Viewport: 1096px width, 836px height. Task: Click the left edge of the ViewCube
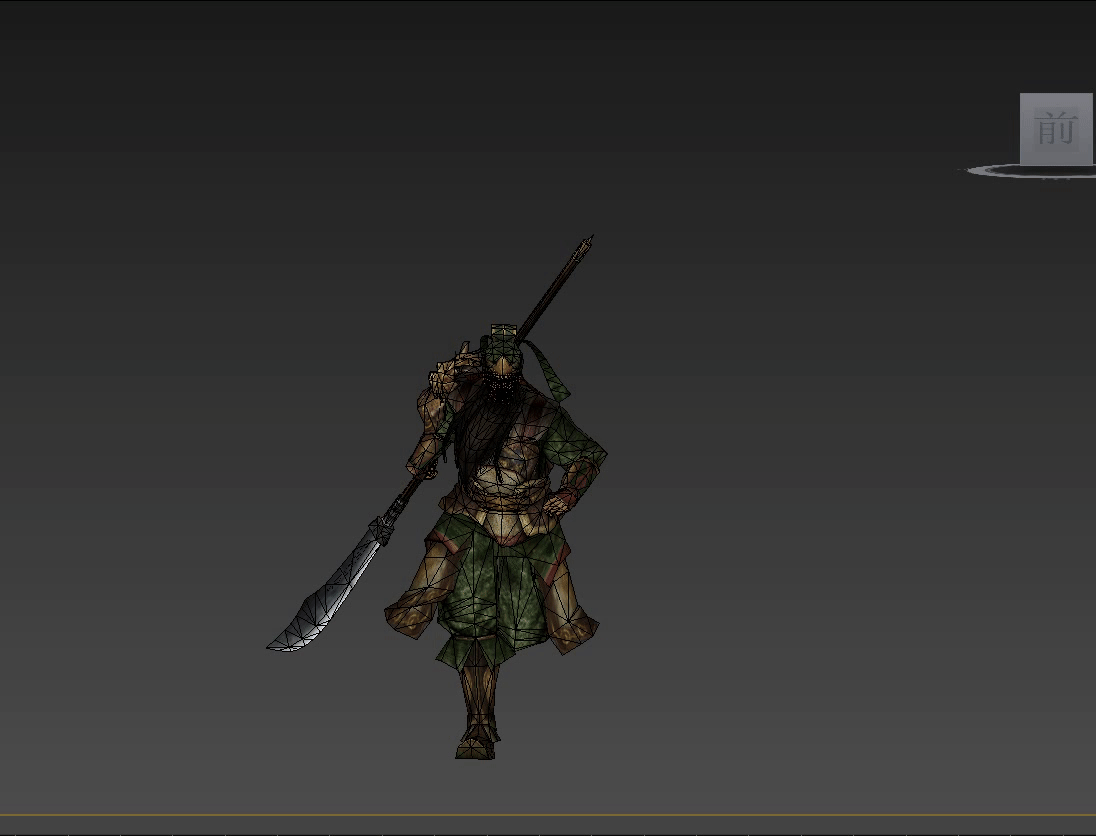[x=1023, y=129]
